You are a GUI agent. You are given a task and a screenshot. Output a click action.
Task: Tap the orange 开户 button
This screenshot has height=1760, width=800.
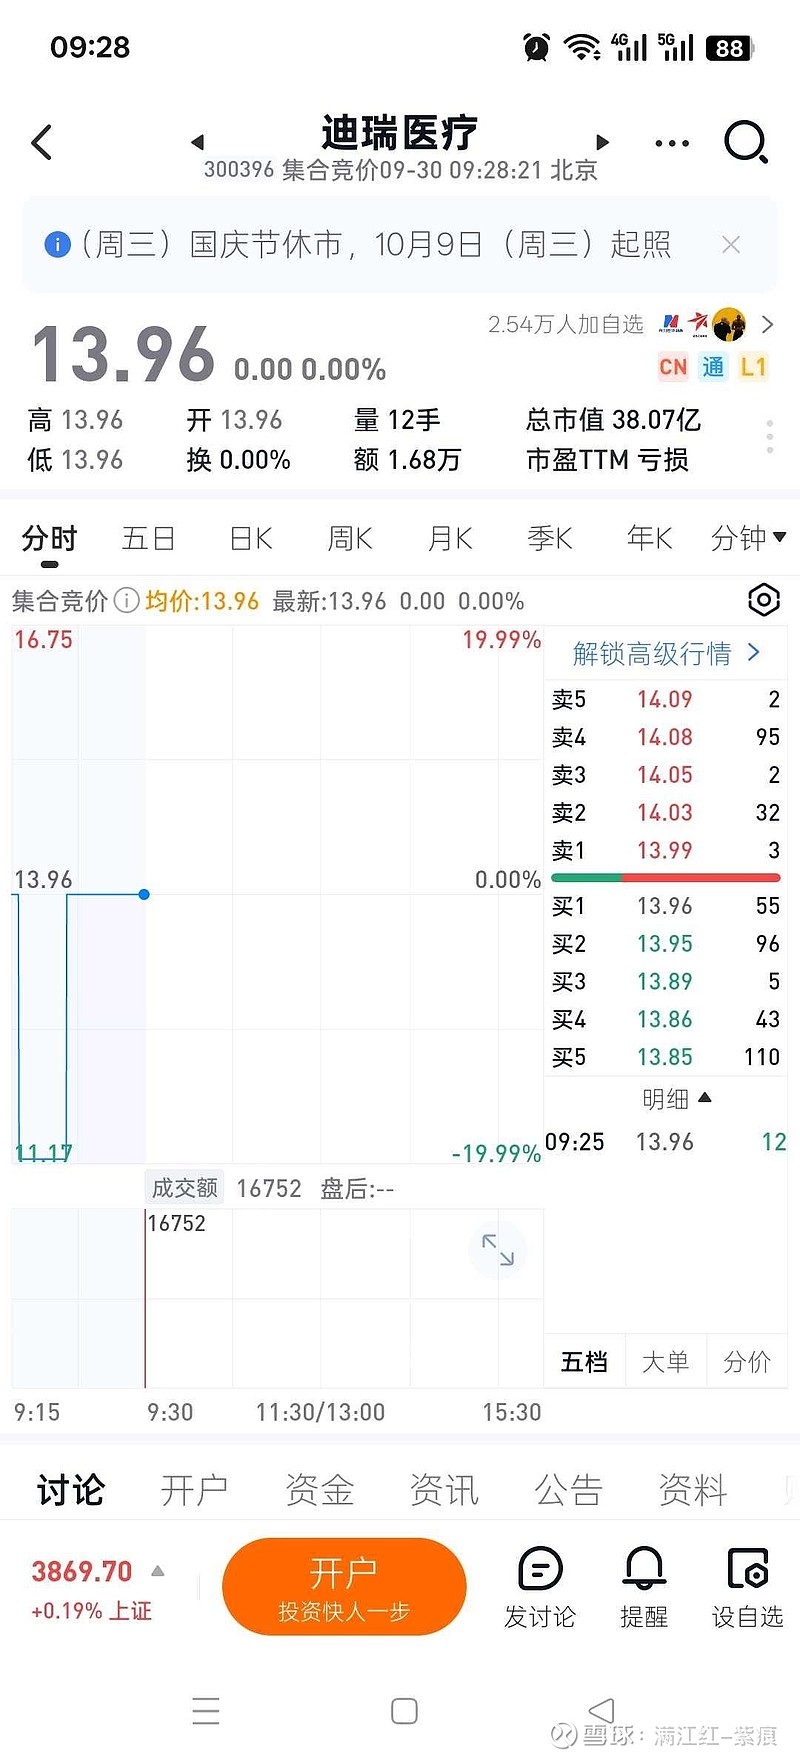pos(344,1586)
